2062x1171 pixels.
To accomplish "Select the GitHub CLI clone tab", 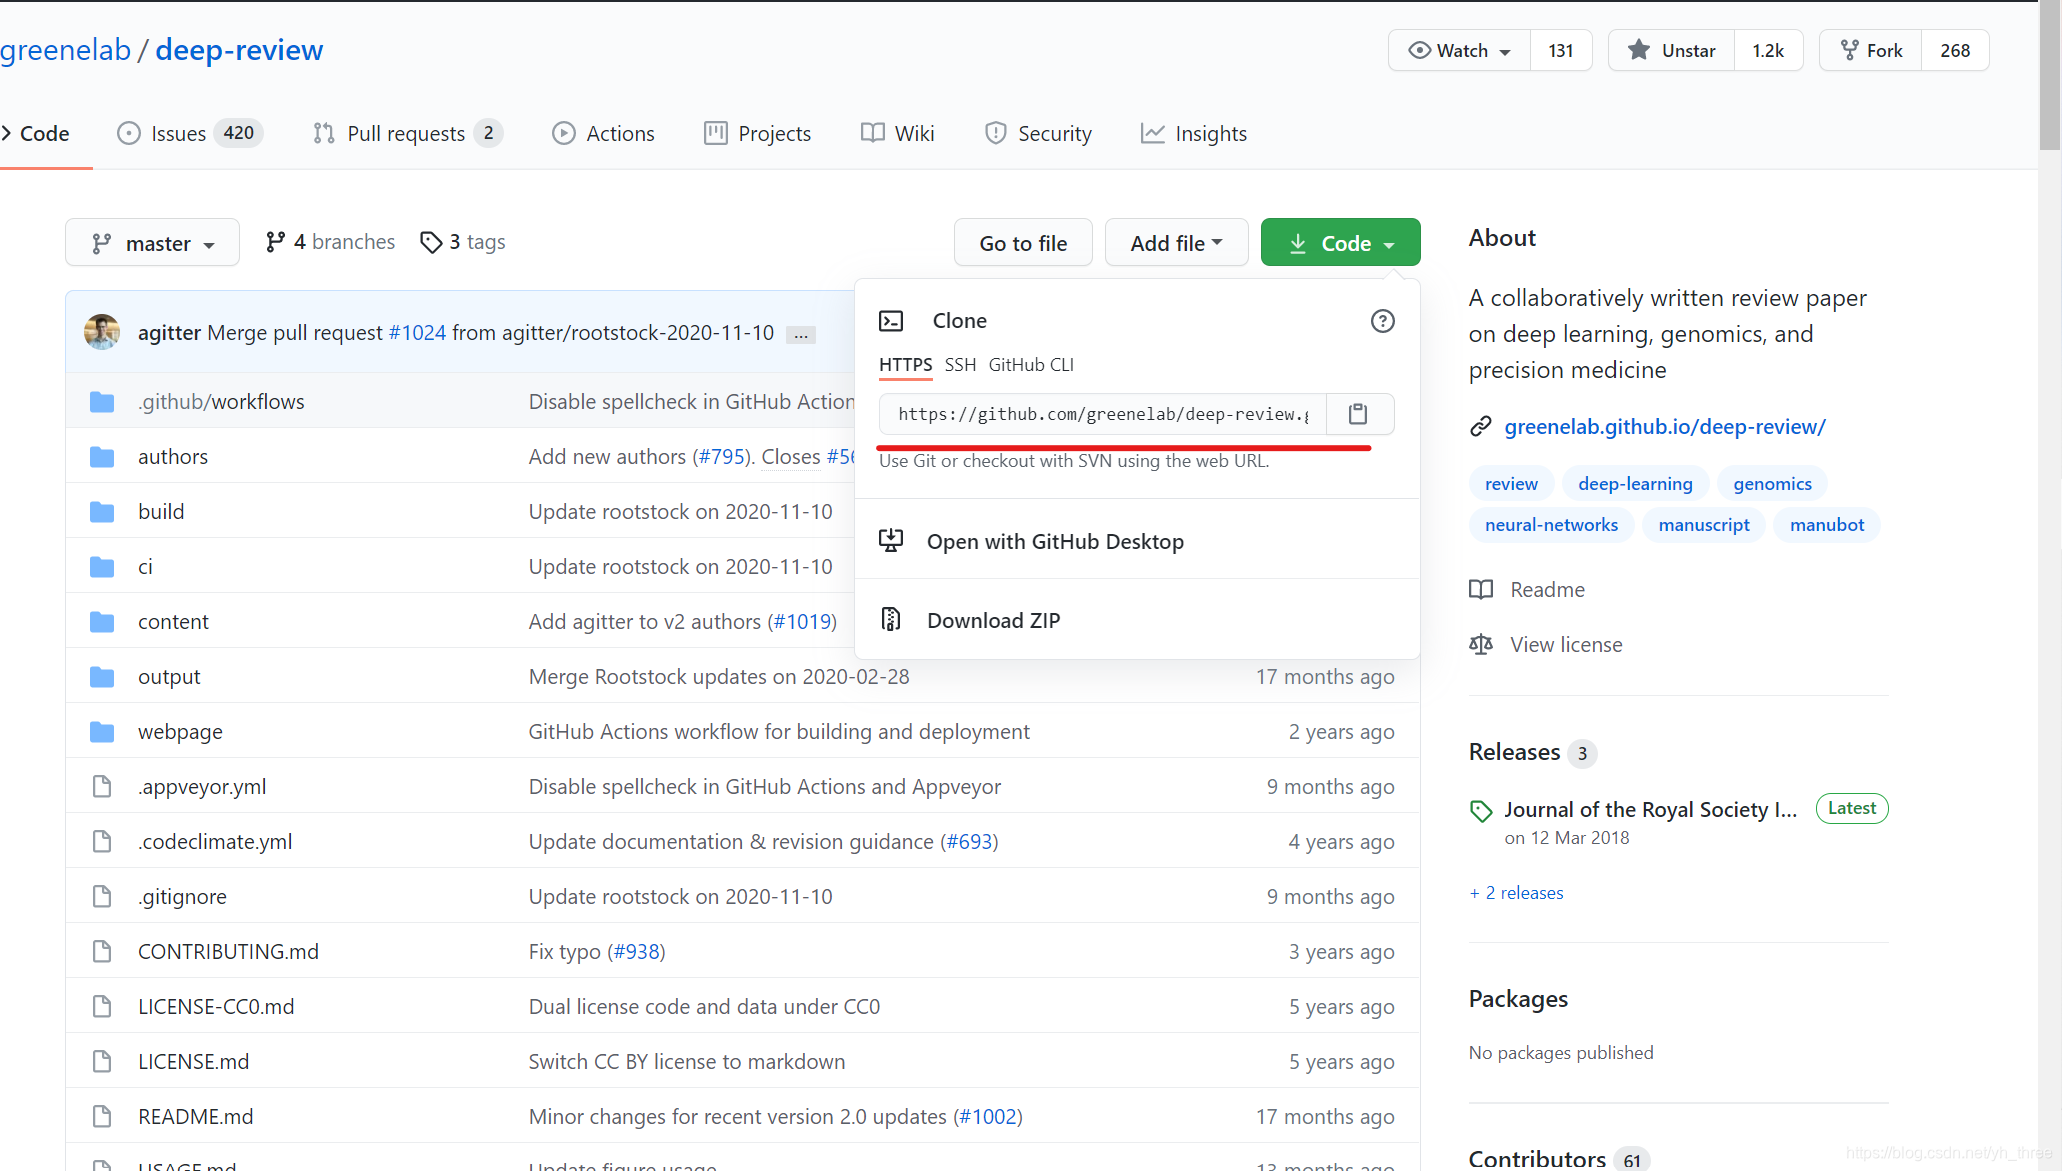I will [1031, 365].
